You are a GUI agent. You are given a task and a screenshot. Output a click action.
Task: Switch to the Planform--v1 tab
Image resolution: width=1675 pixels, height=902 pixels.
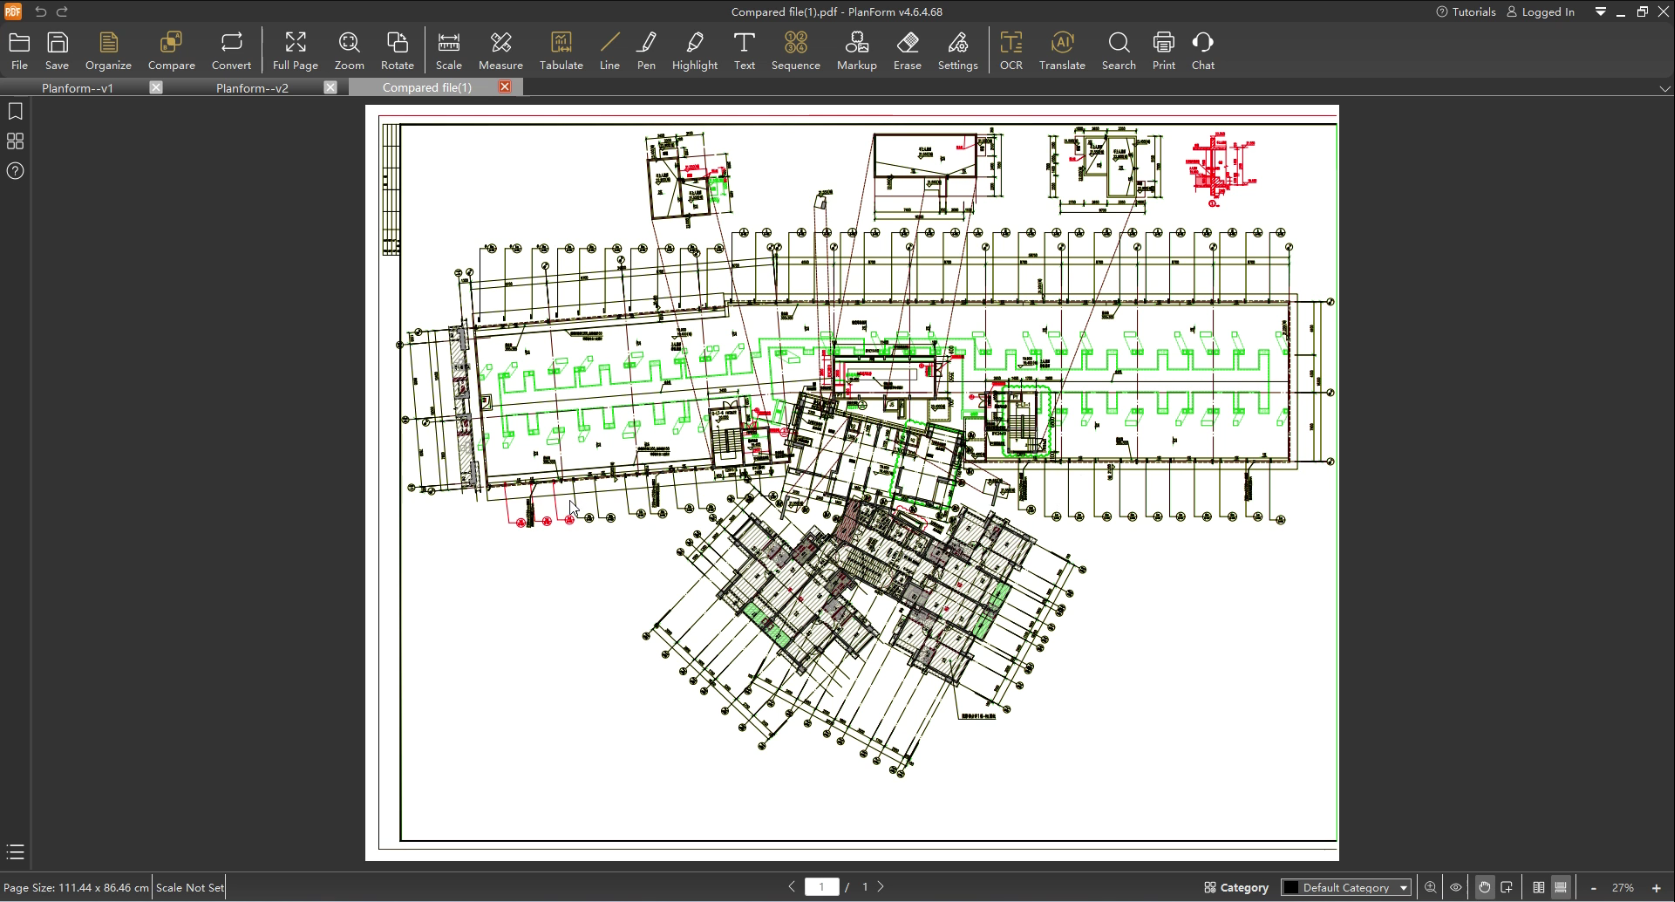tap(78, 88)
